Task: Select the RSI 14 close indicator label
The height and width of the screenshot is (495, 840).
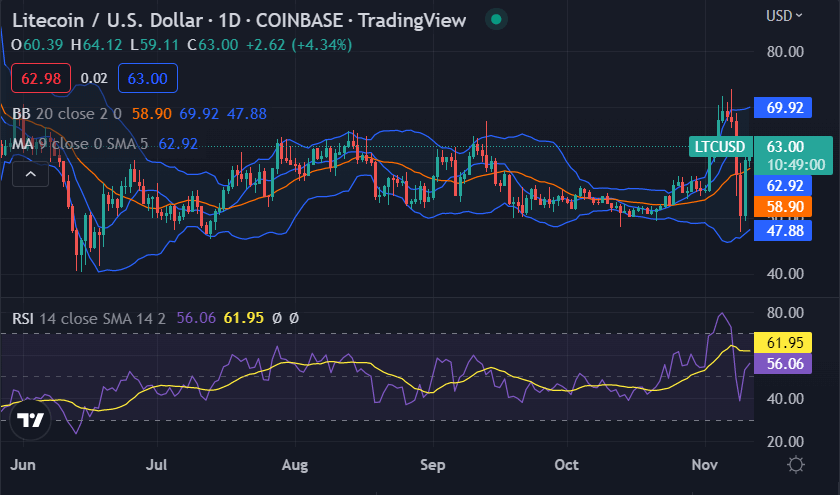Action: (x=88, y=318)
